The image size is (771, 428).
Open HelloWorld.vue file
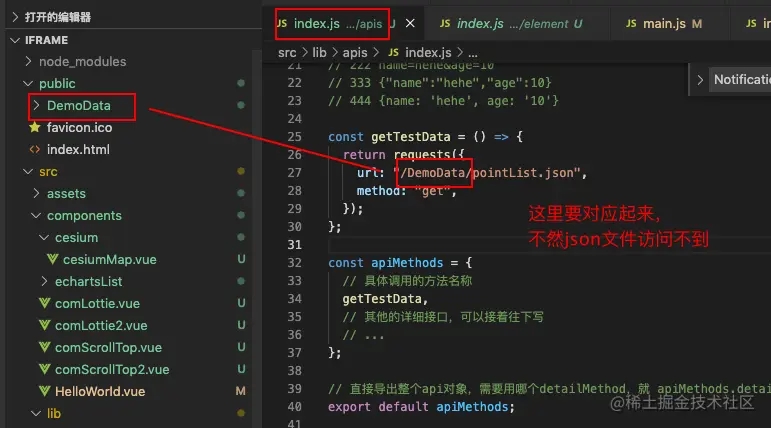coord(100,392)
